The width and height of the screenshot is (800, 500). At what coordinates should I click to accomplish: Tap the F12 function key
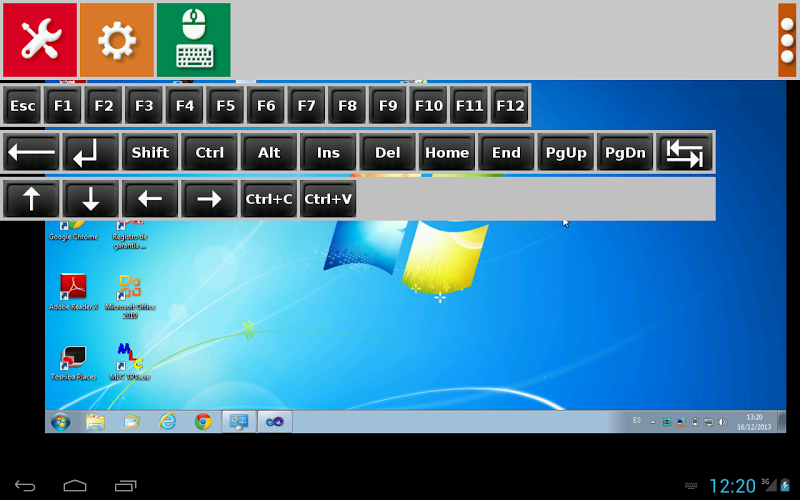click(510, 106)
